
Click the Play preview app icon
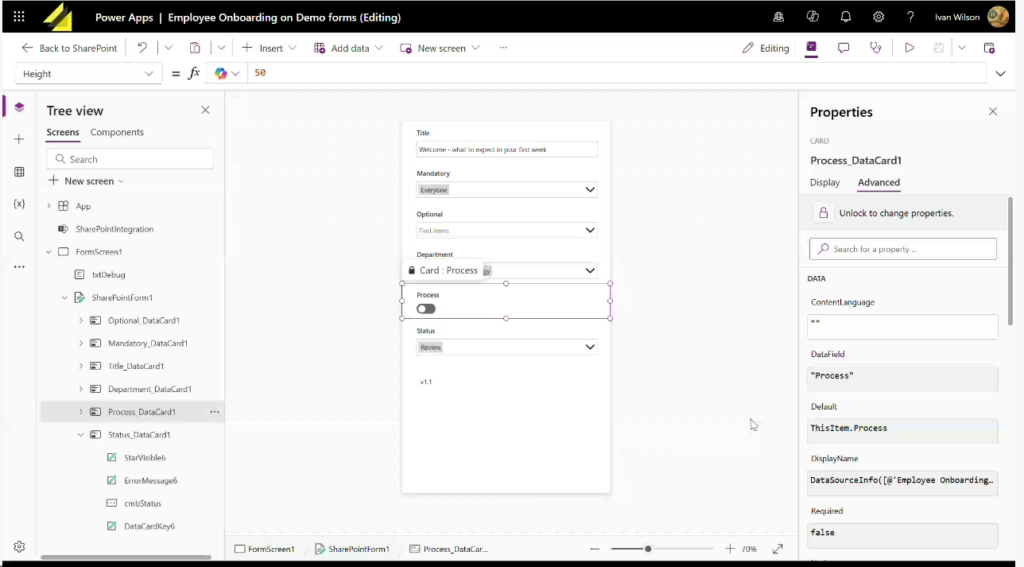(x=909, y=48)
